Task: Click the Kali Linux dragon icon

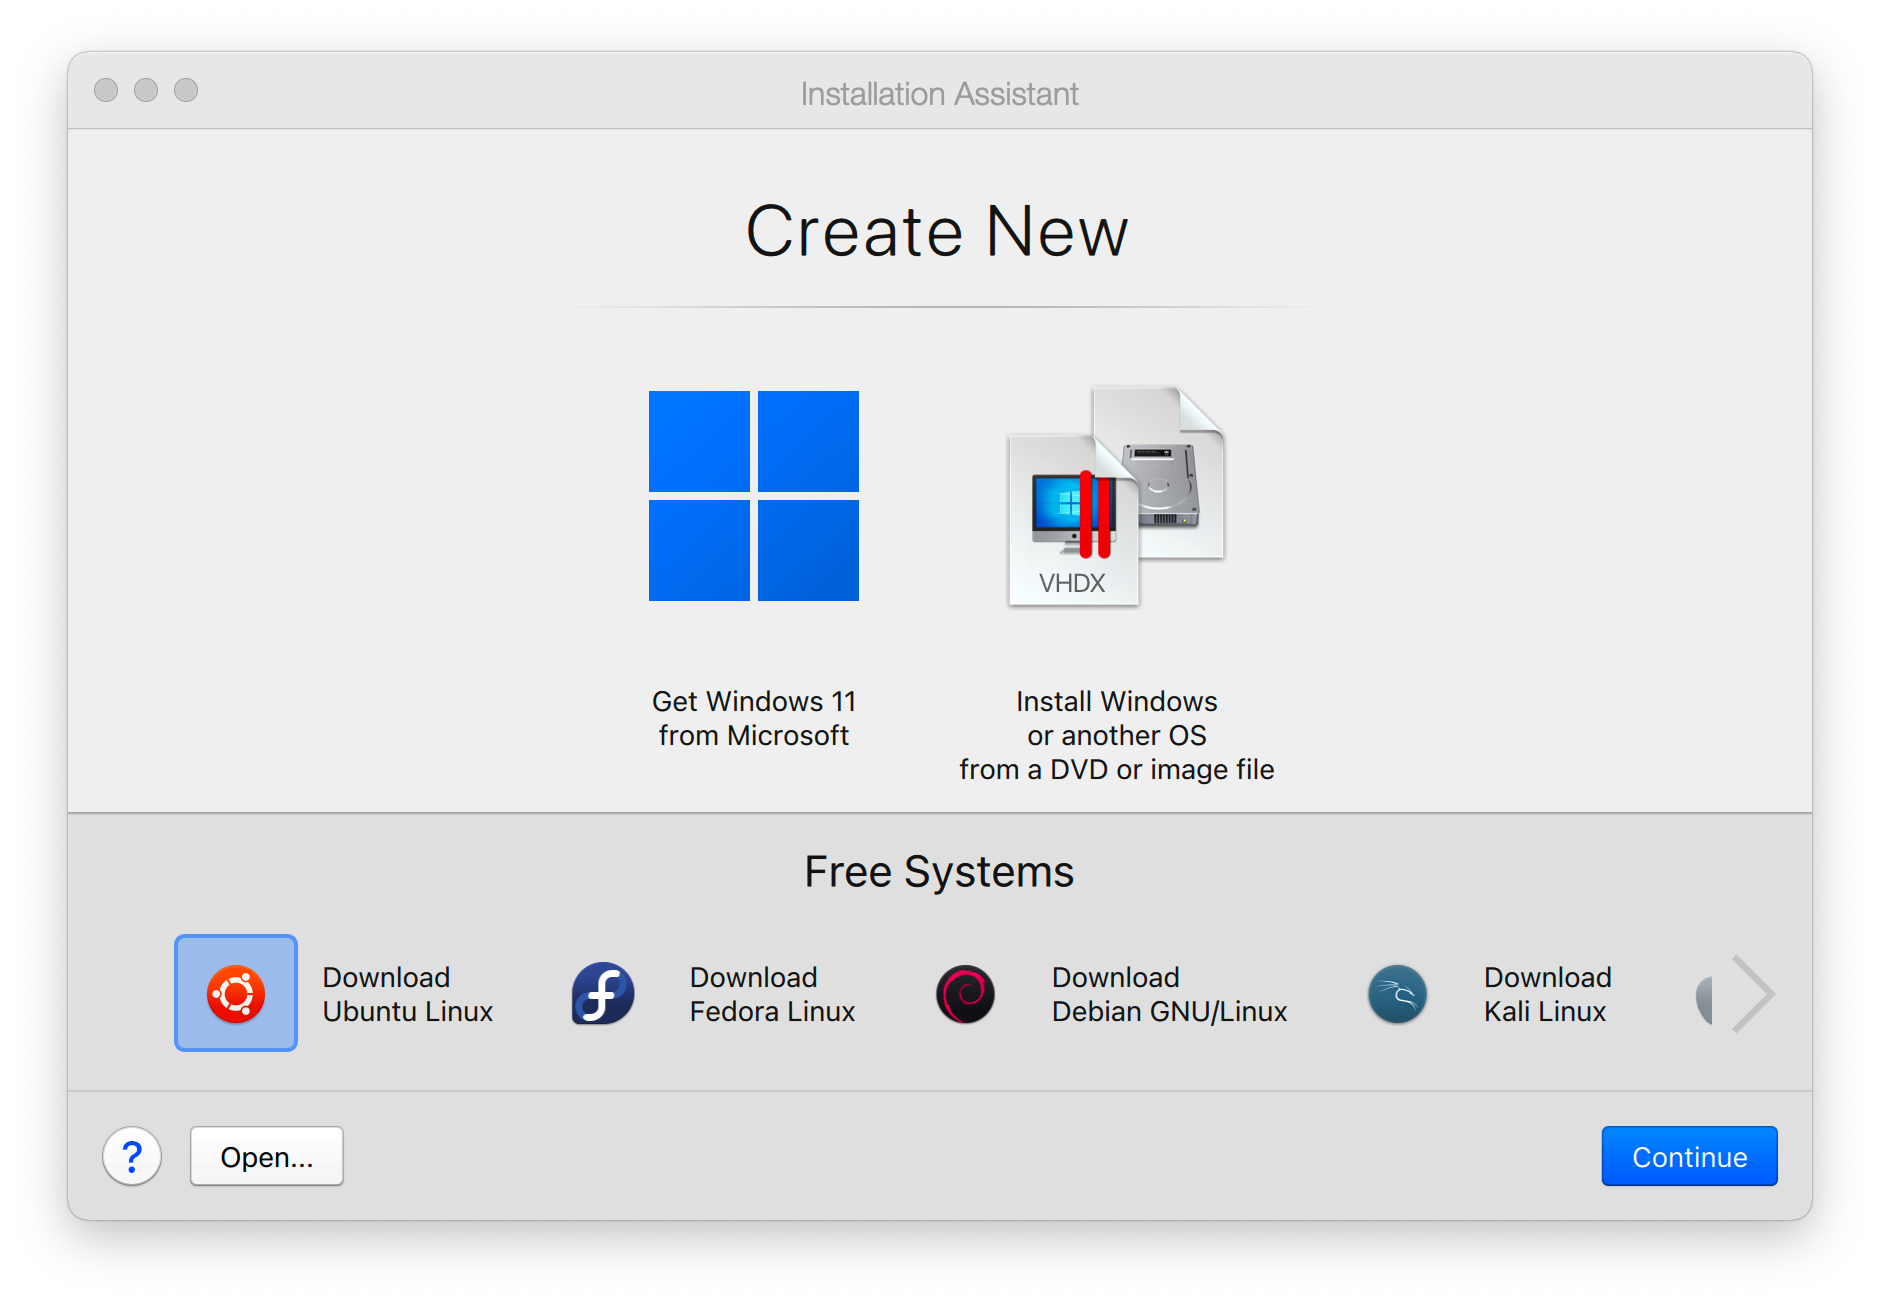Action: (1396, 992)
